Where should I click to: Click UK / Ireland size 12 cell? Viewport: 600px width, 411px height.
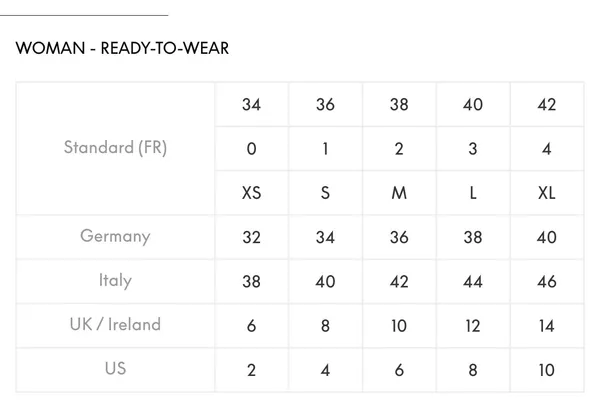pos(473,326)
